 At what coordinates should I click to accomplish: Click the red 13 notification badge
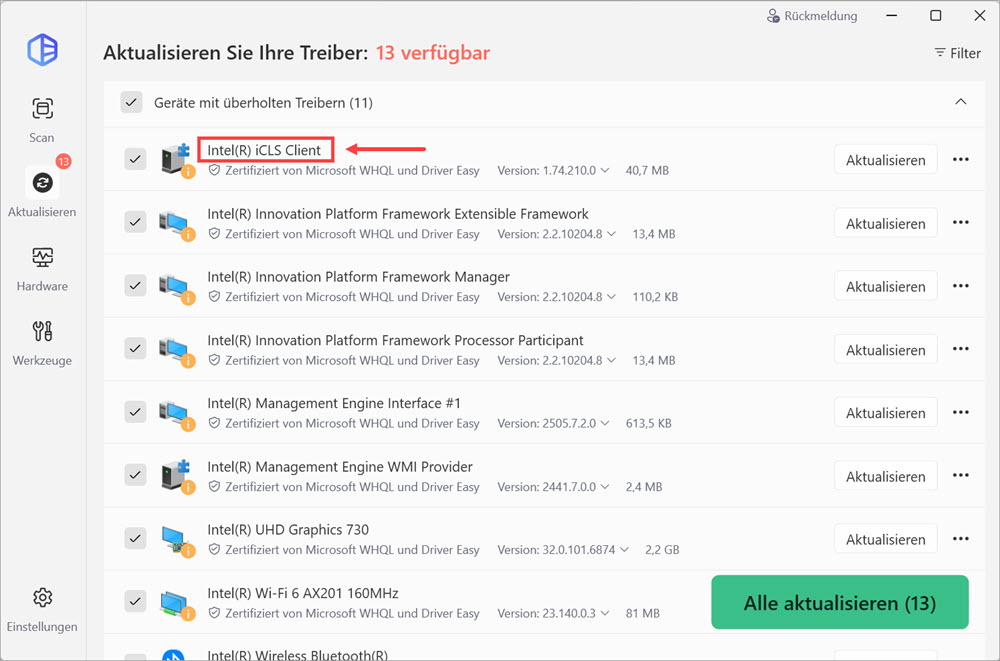pyautogui.click(x=63, y=161)
